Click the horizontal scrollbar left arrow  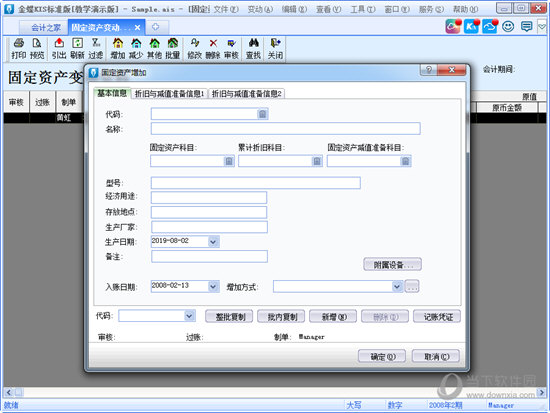click(9, 392)
